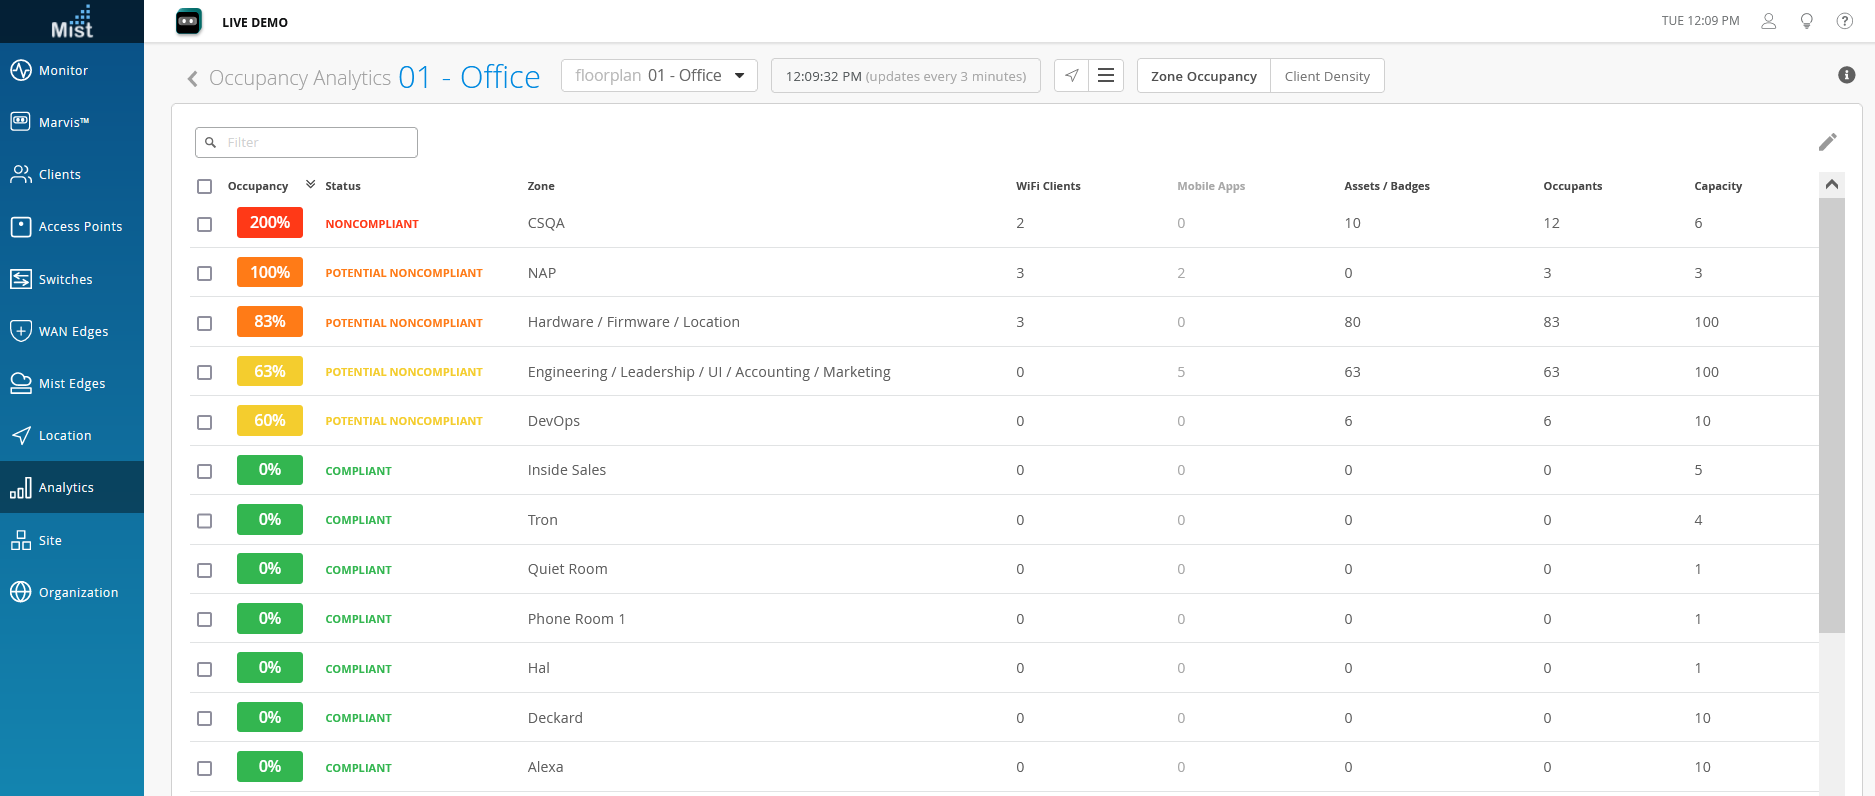
Task: Click the Zone Occupancy button
Action: tap(1203, 76)
